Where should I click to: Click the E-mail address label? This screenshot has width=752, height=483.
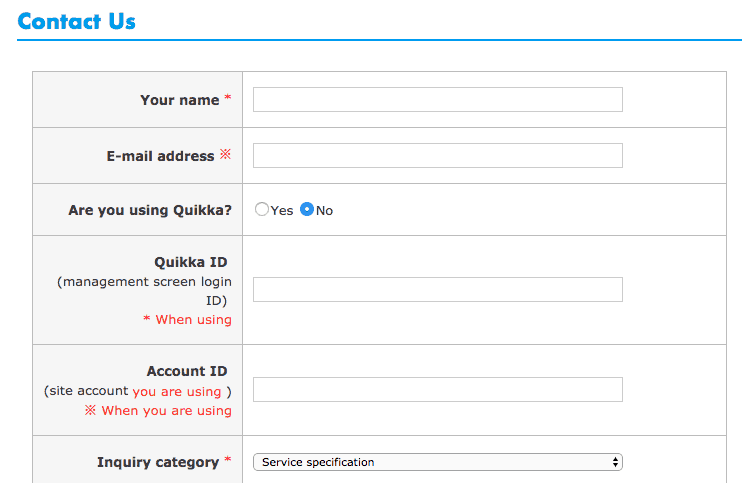pos(160,156)
